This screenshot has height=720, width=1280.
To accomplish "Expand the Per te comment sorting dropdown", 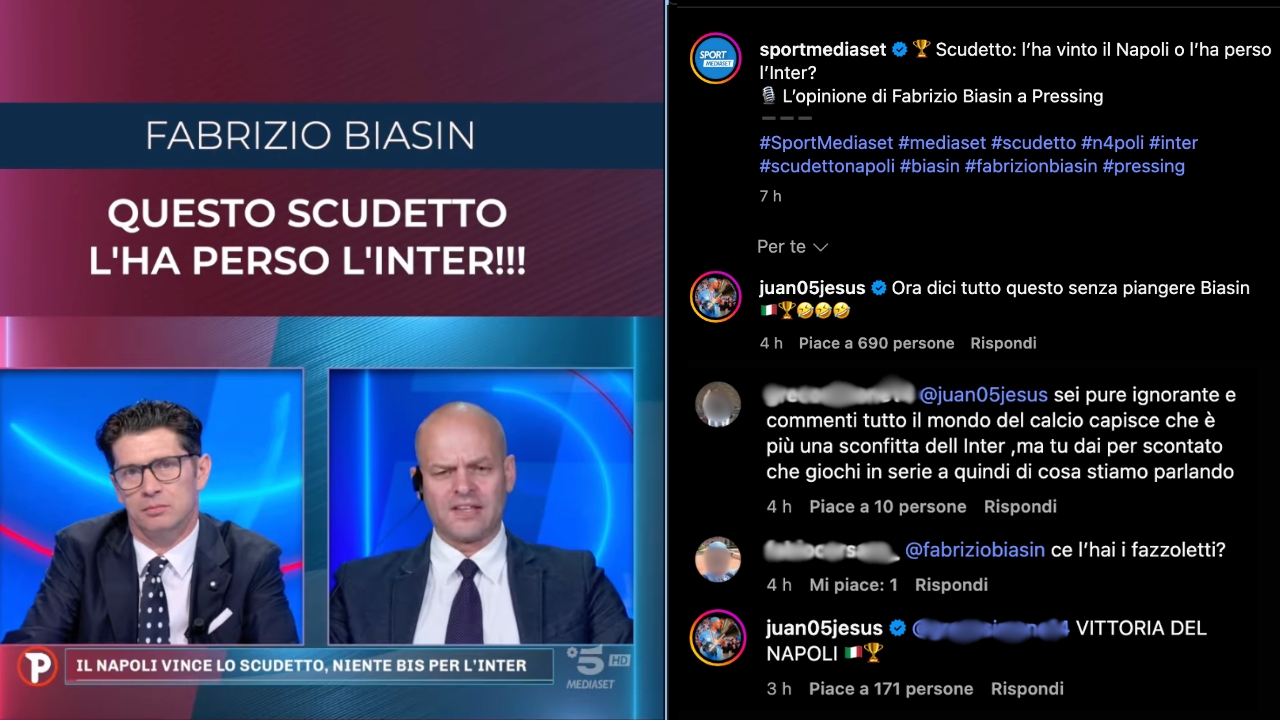I will [x=792, y=246].
